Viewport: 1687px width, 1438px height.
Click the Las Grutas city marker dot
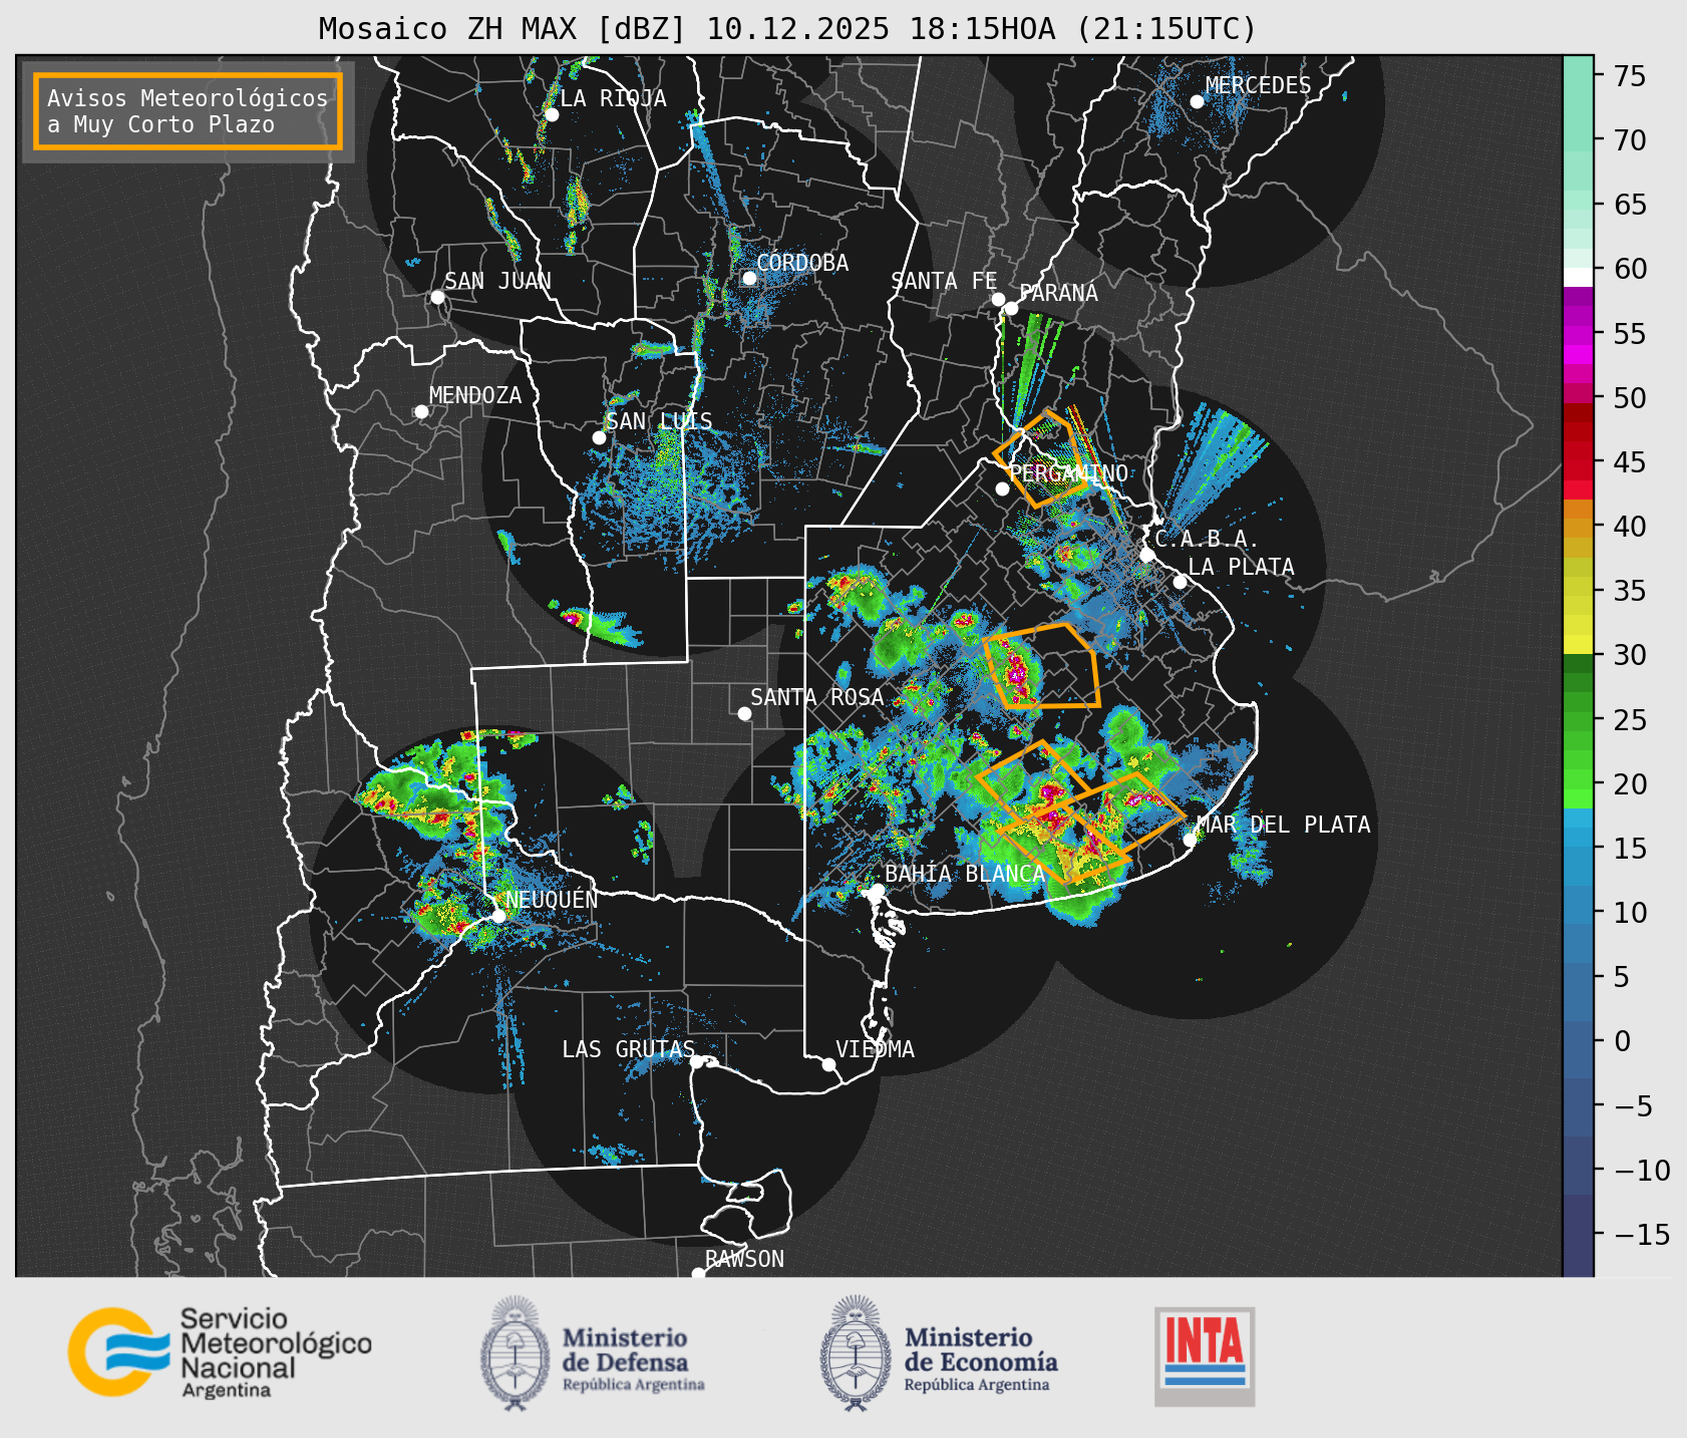697,1062
